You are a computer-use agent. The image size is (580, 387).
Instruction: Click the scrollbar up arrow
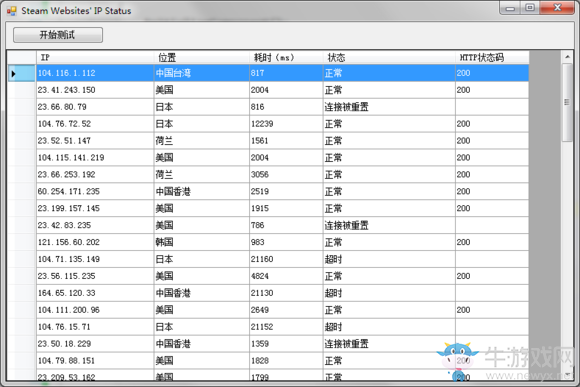tap(567, 57)
